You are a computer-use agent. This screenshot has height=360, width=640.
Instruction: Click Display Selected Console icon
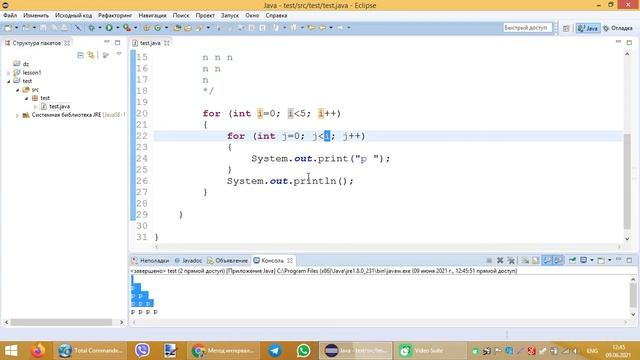click(x=584, y=260)
